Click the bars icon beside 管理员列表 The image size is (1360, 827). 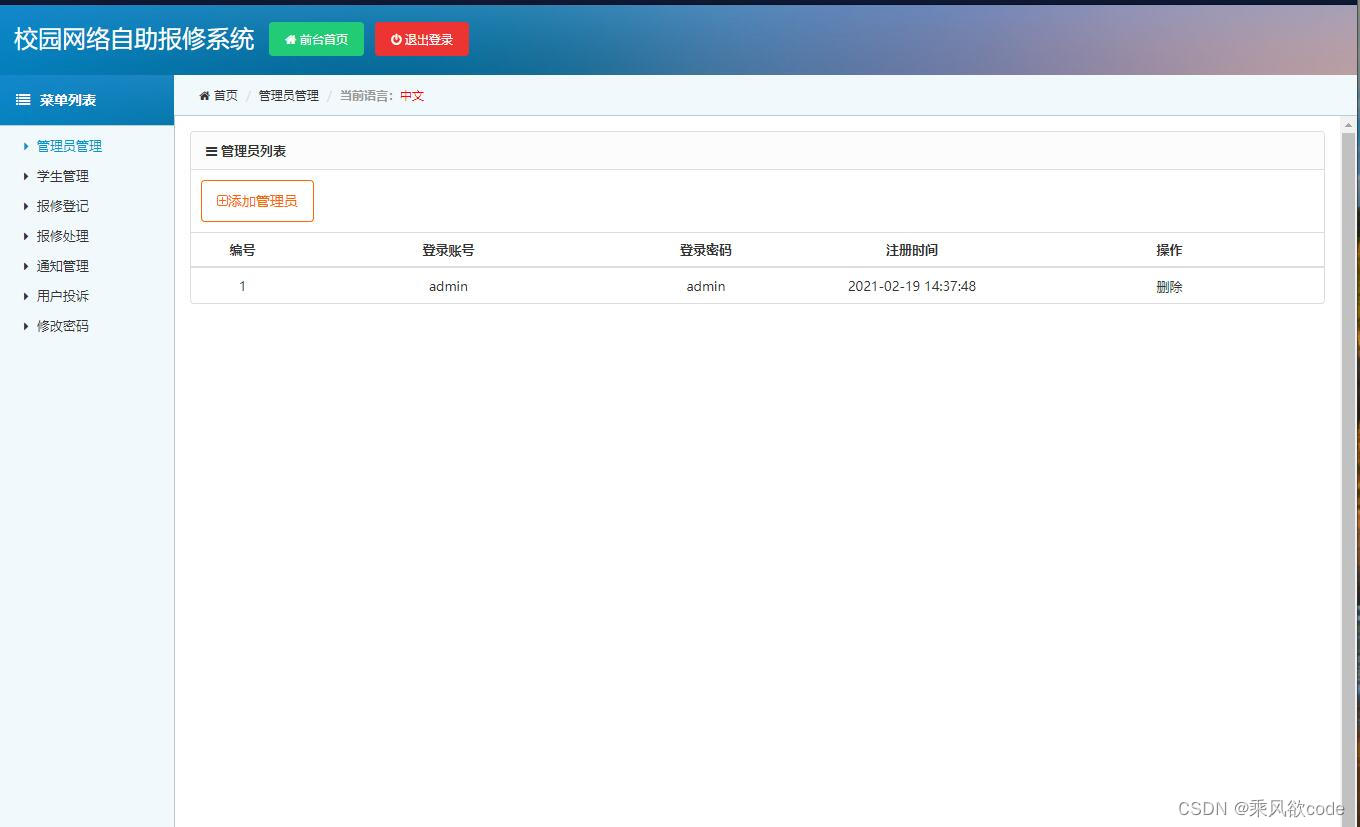[x=211, y=152]
